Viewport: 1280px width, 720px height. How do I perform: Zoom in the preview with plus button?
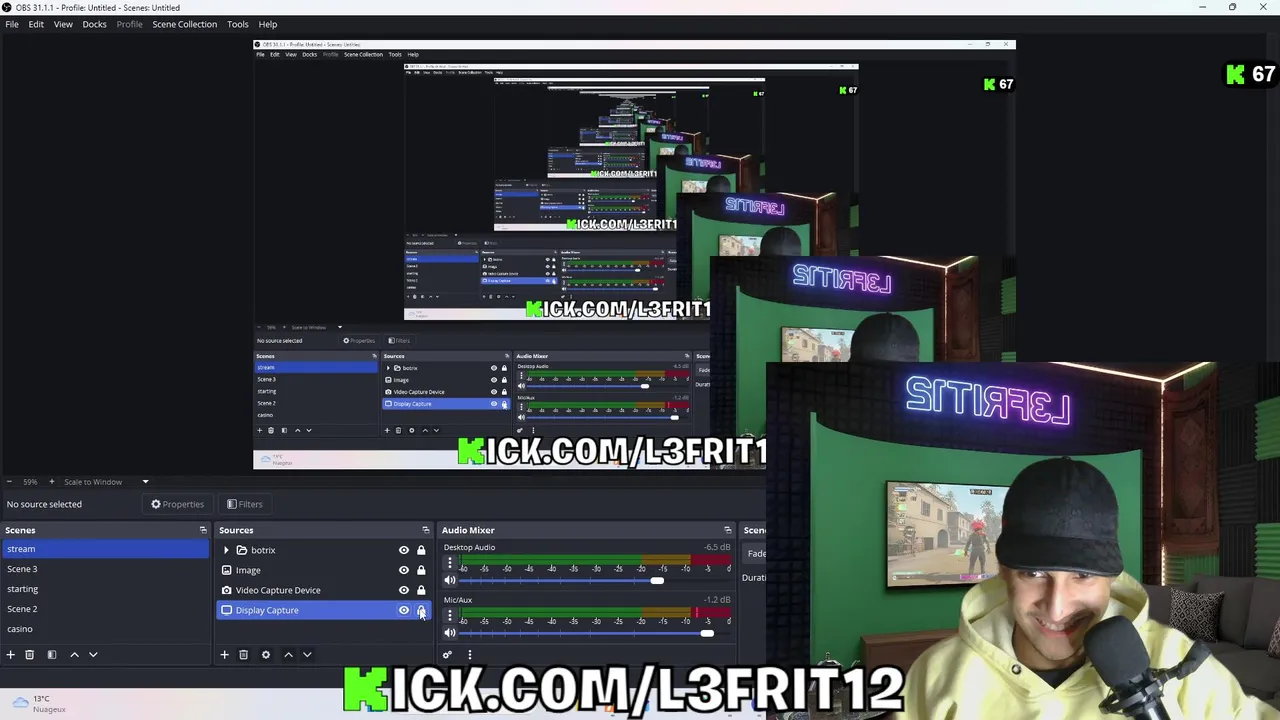click(x=52, y=482)
